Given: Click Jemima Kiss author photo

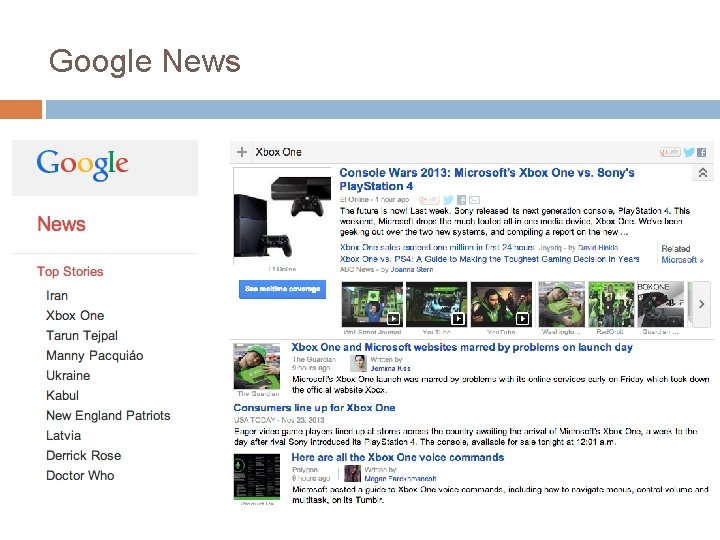Looking at the screenshot, I should tap(358, 364).
